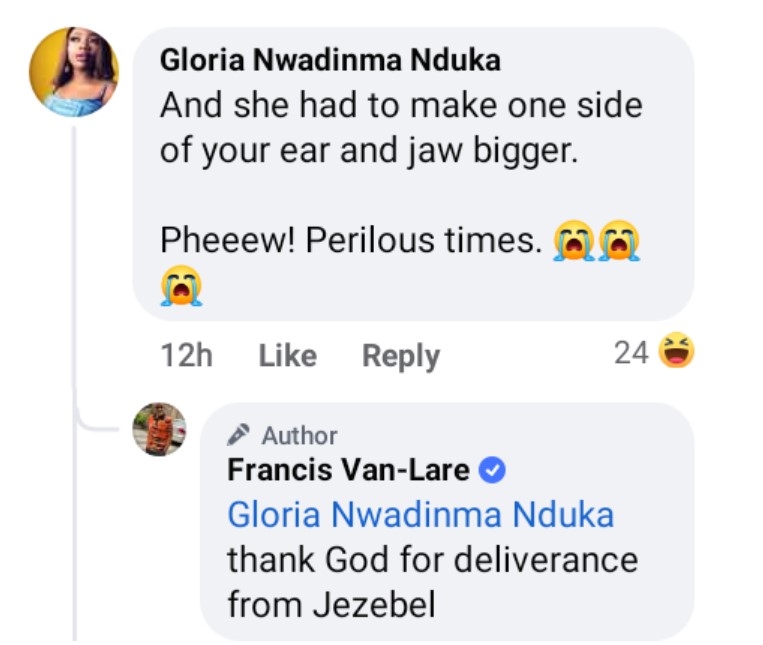The height and width of the screenshot is (645, 763).
Task: Click the reply text 'thank God for deliverance'
Action: click(x=432, y=558)
